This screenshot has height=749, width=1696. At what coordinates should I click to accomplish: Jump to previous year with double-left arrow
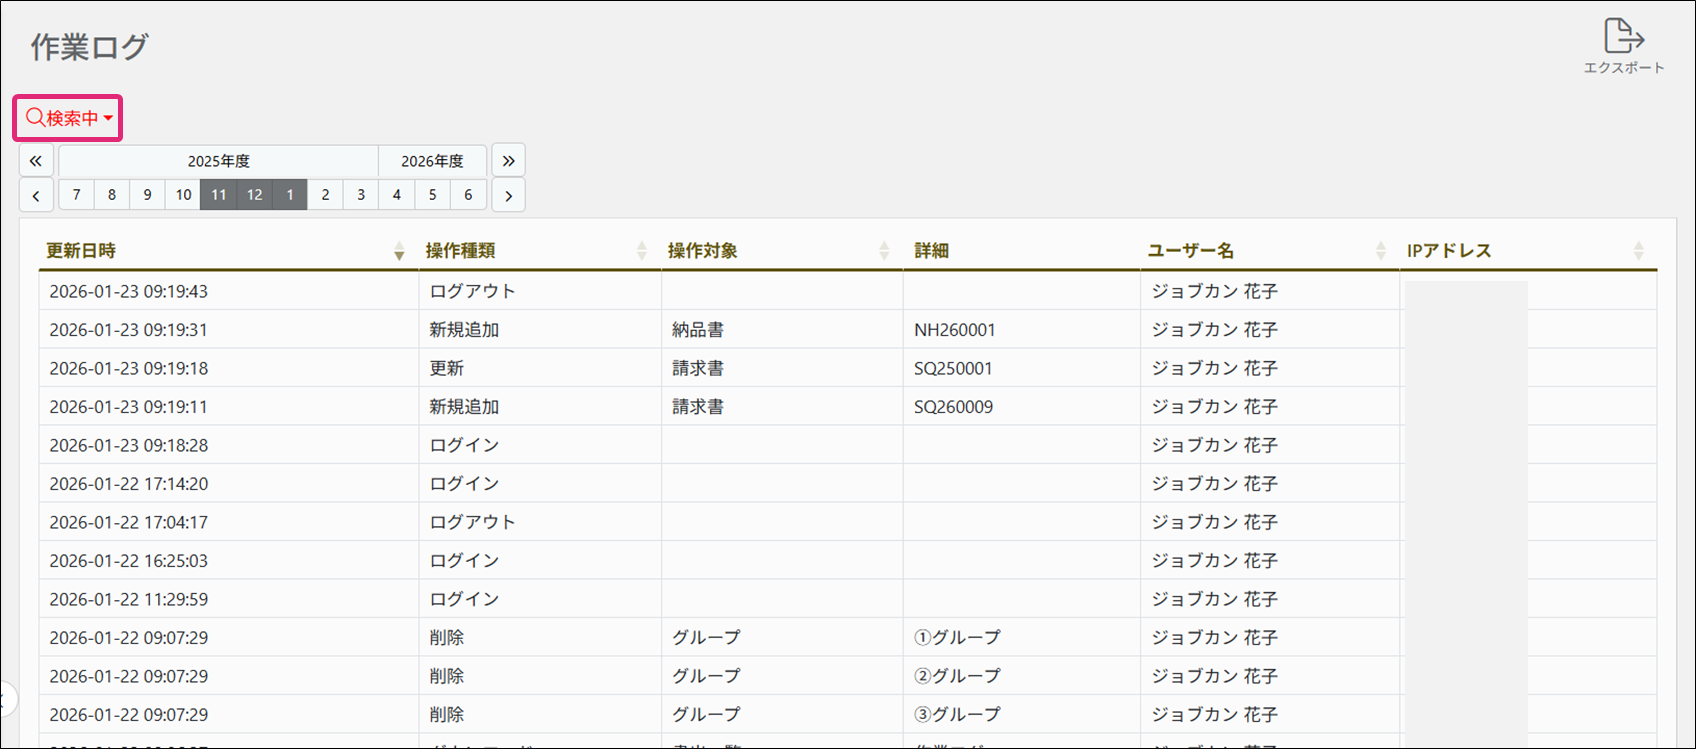click(36, 161)
